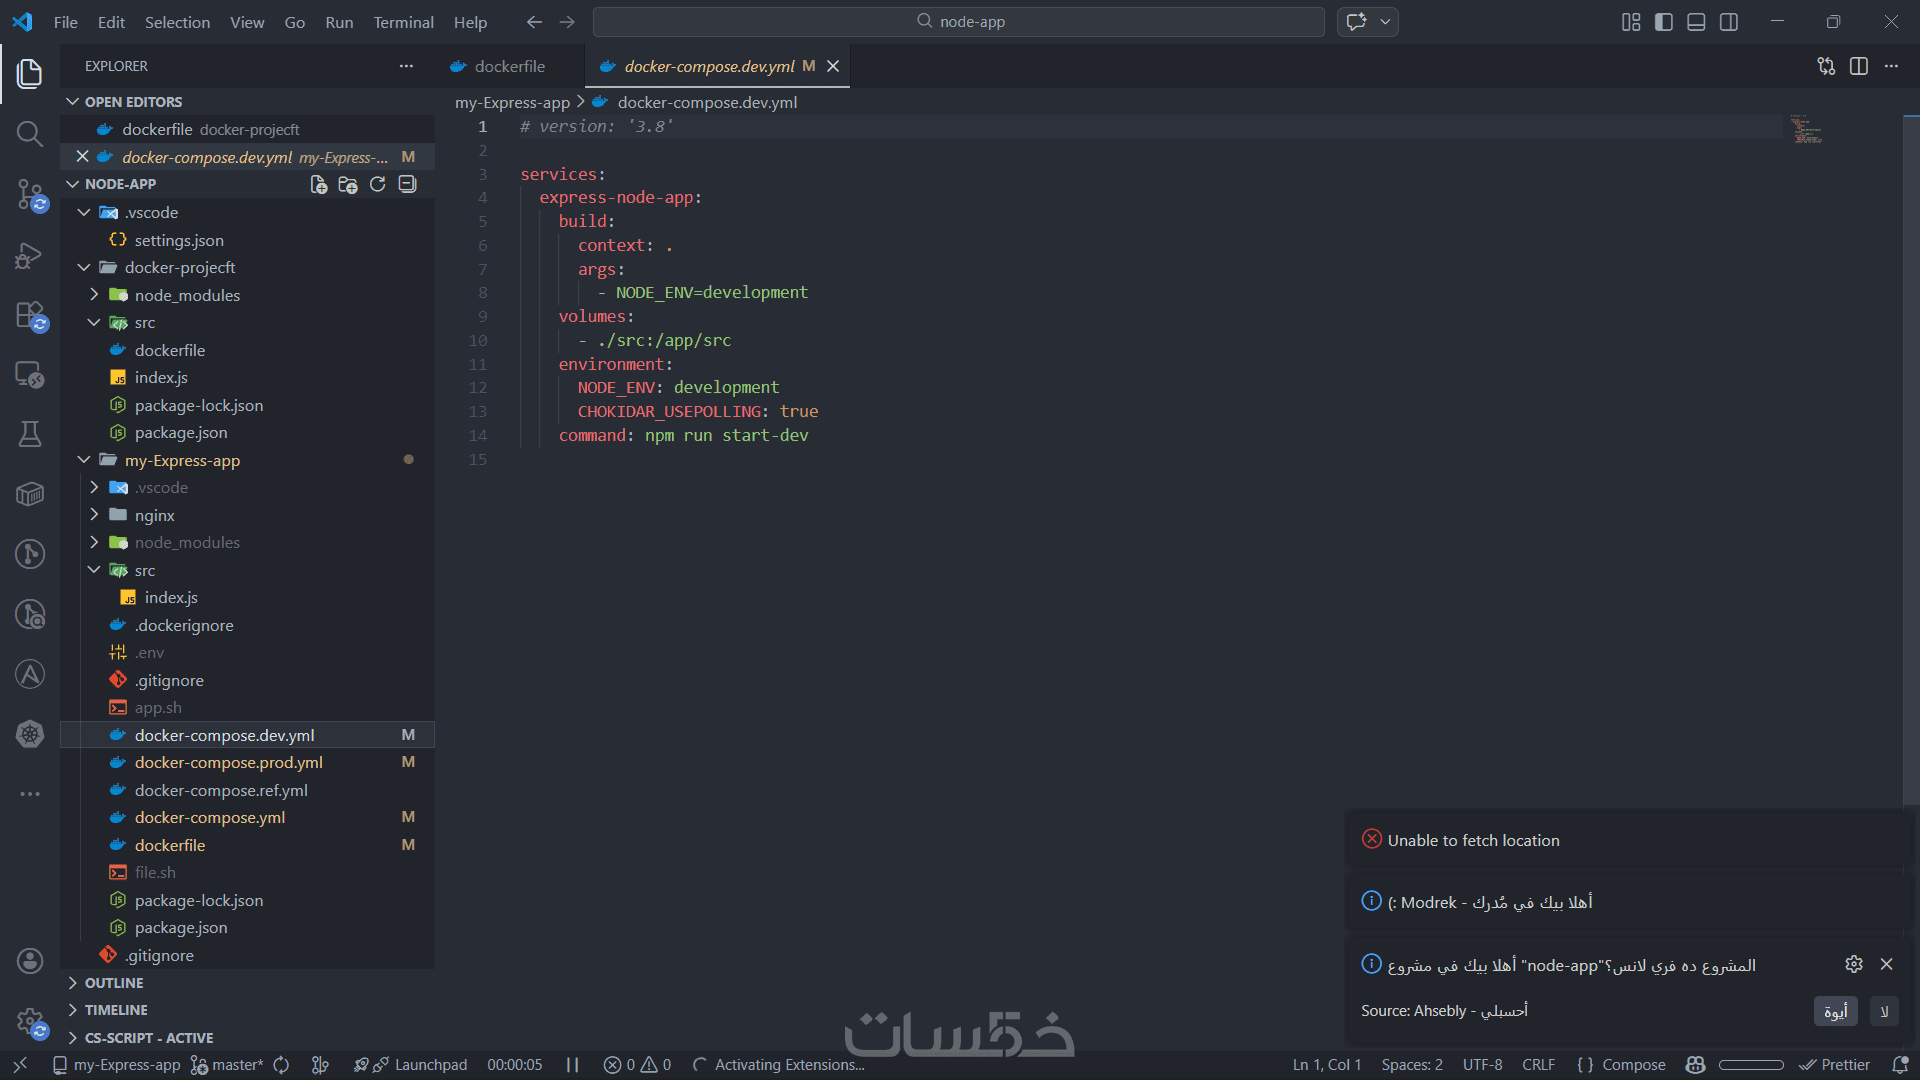
Task: Open the Extensions view
Action: (30, 315)
